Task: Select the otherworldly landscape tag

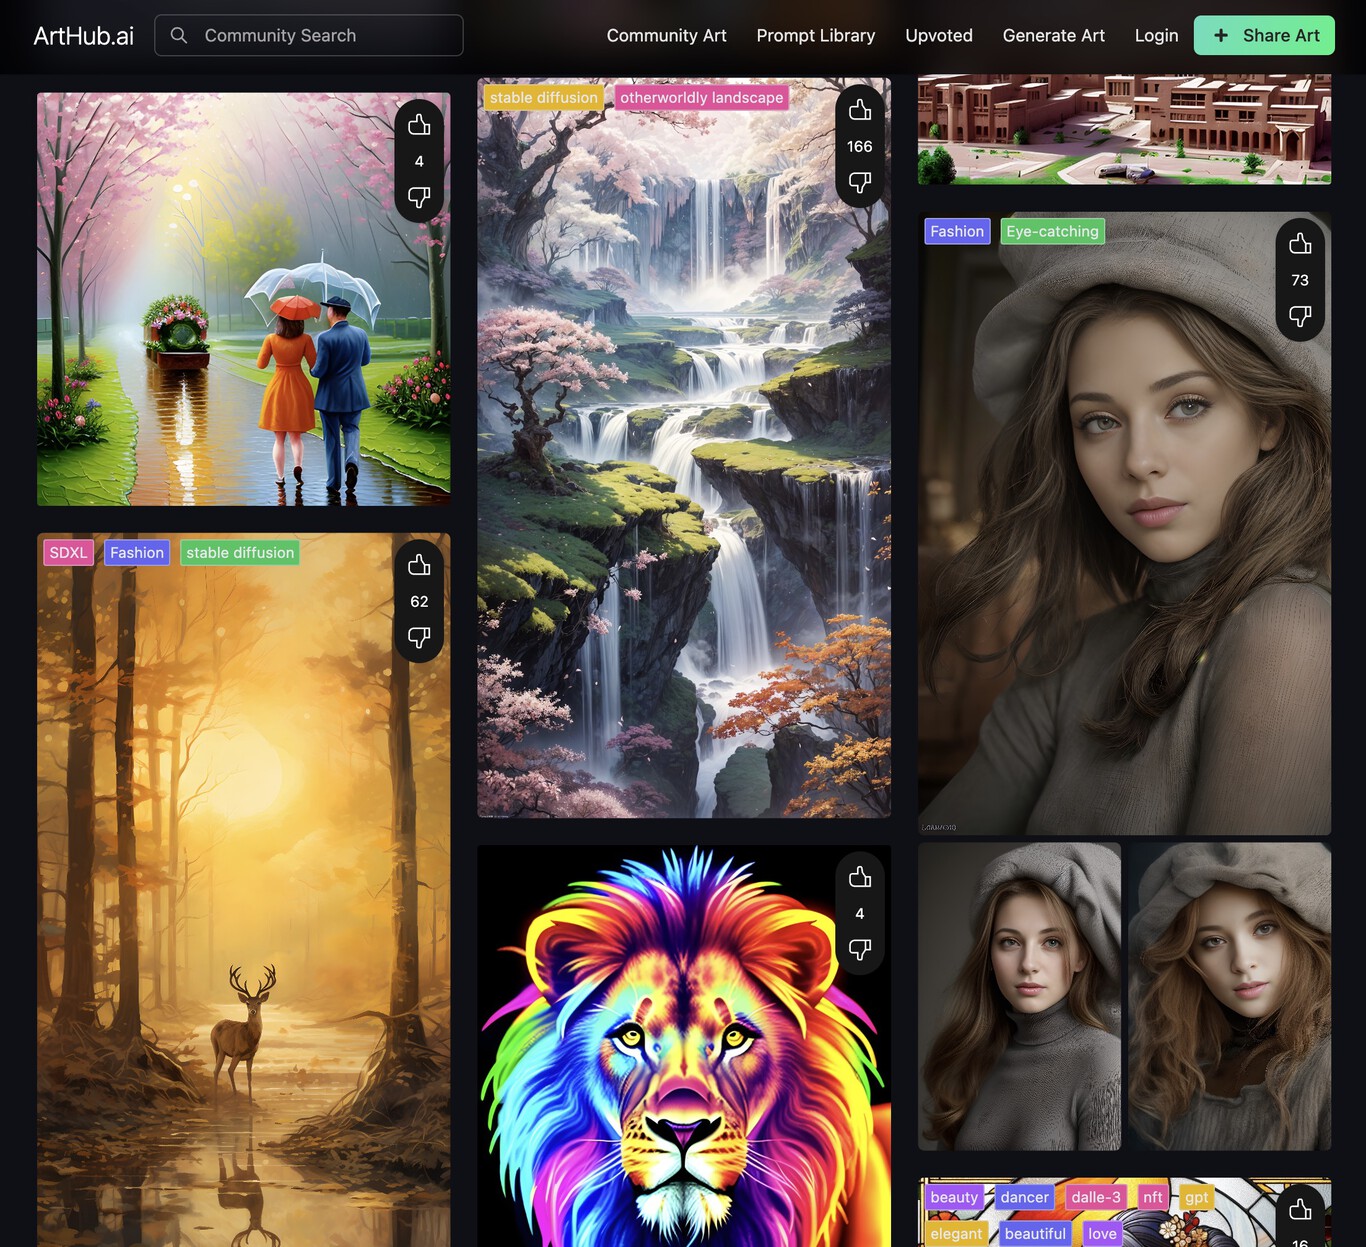Action: pyautogui.click(x=701, y=98)
